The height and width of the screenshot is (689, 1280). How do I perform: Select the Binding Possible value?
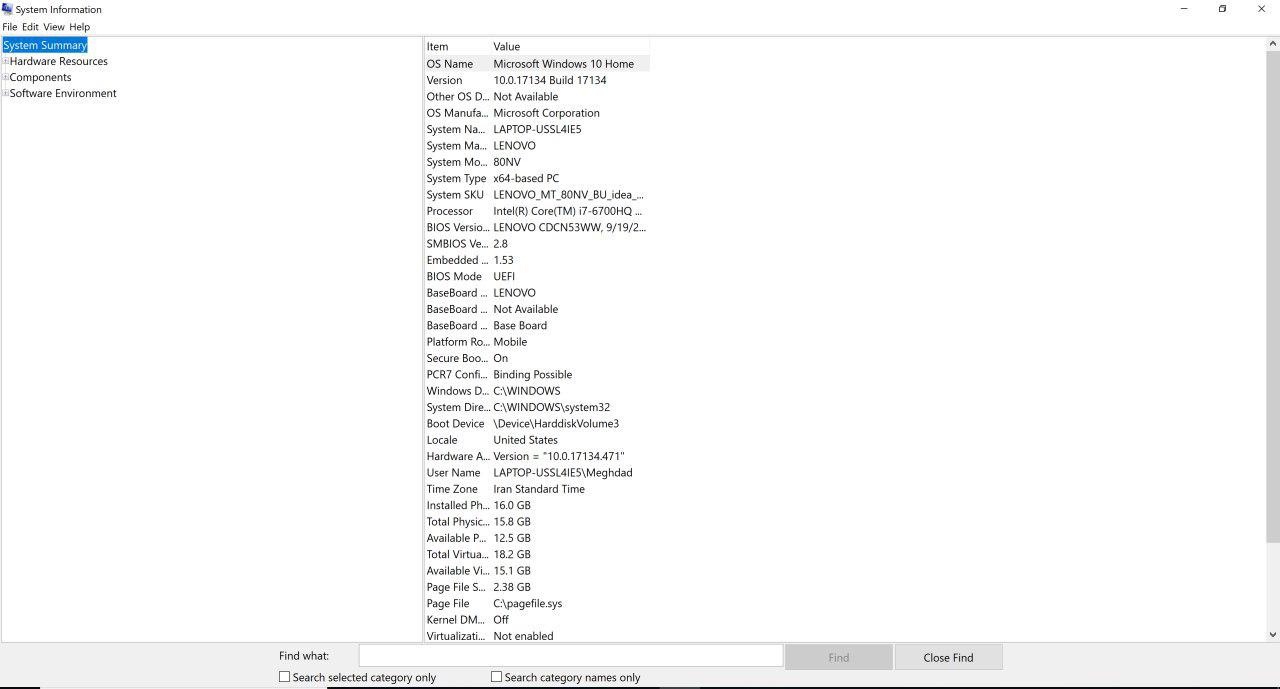coord(532,374)
